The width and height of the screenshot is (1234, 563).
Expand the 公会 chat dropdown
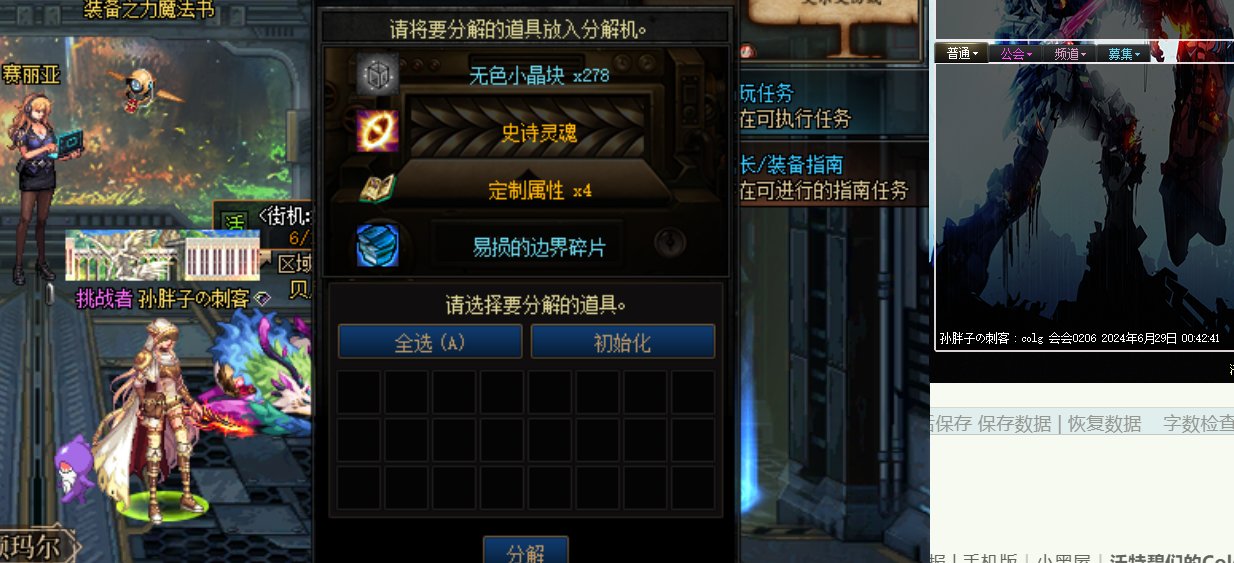(x=1016, y=53)
